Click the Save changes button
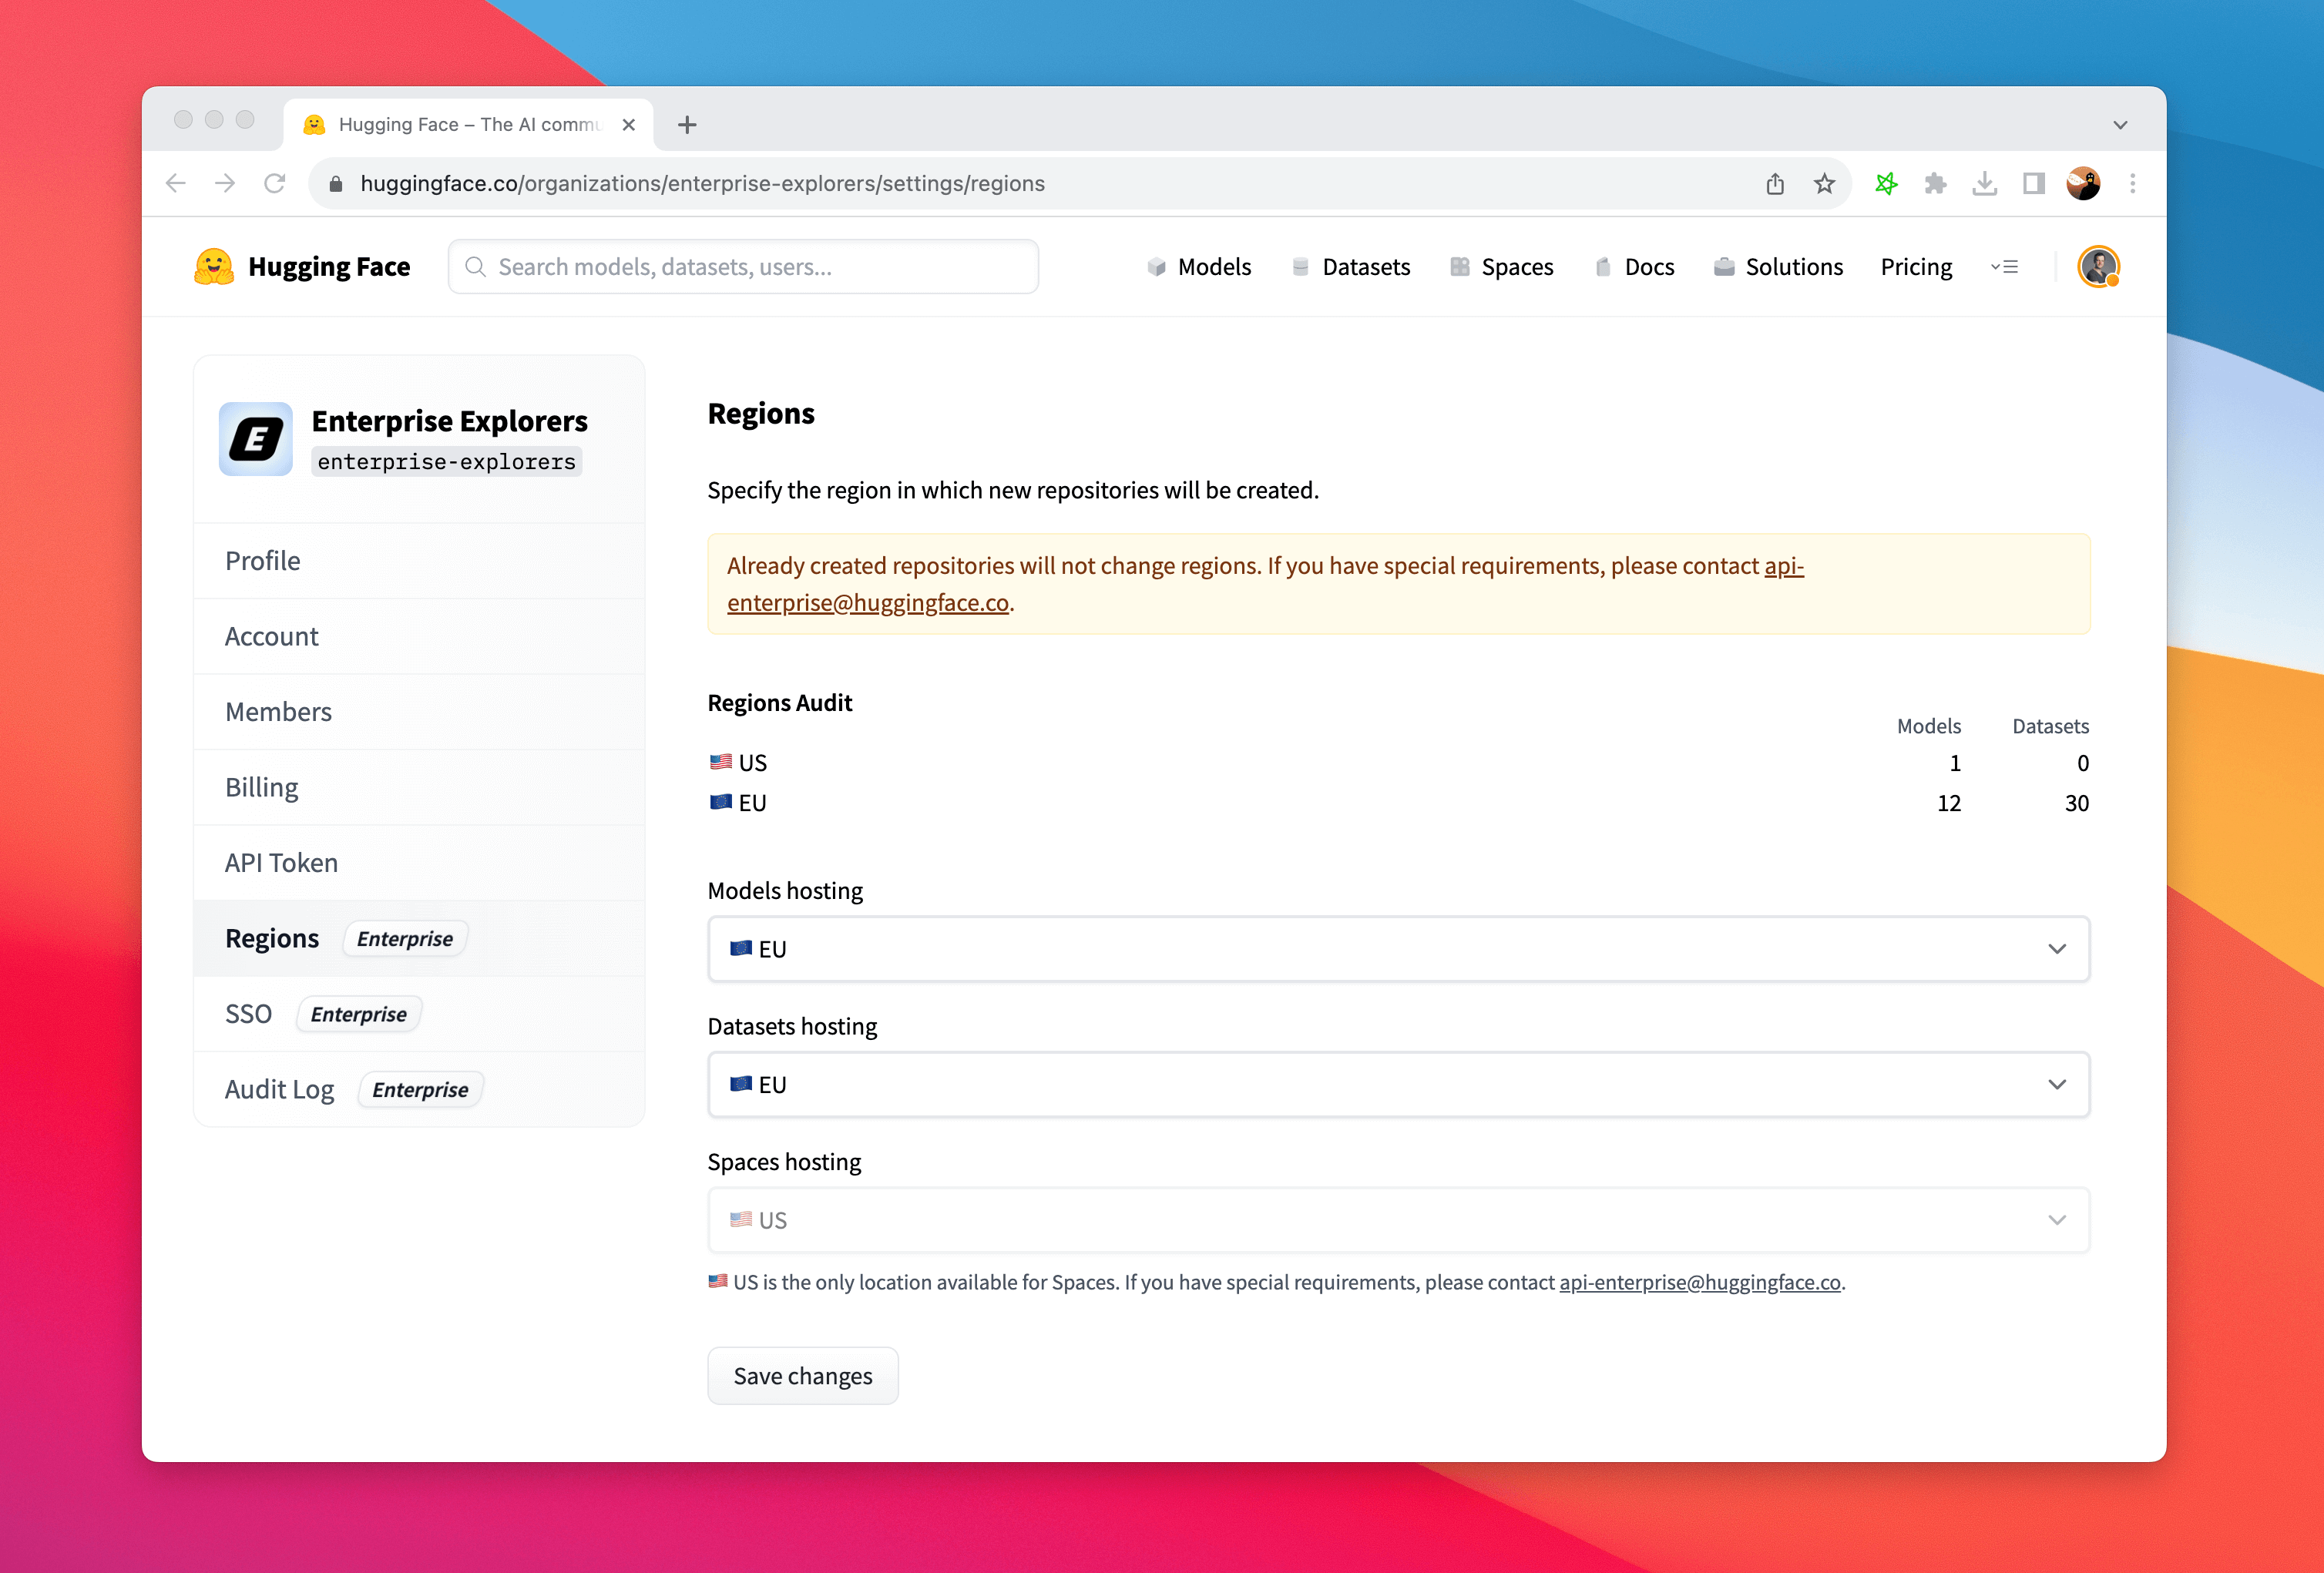Screen dimensions: 2324x1573 click(x=802, y=1376)
